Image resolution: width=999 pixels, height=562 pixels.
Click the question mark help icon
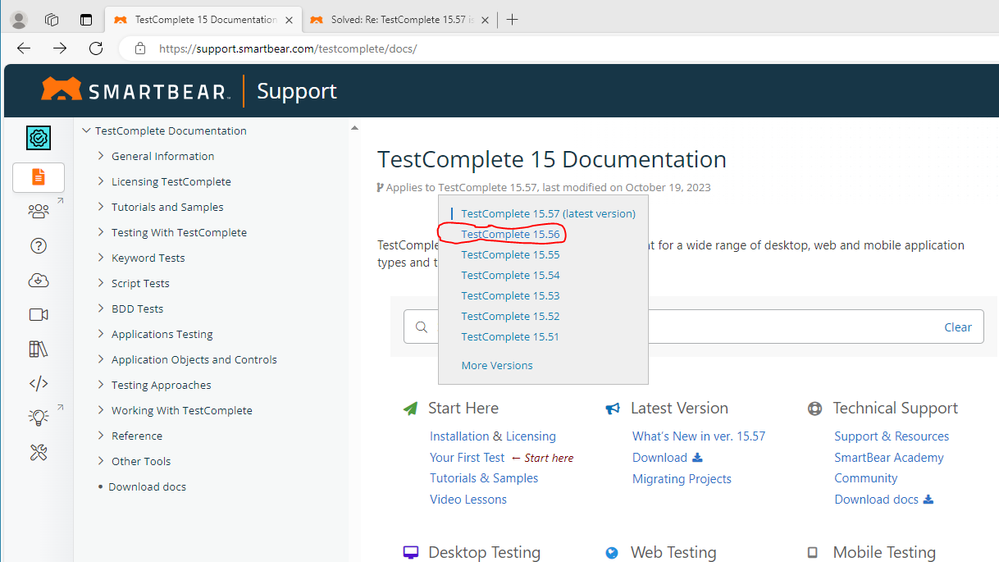coord(38,246)
